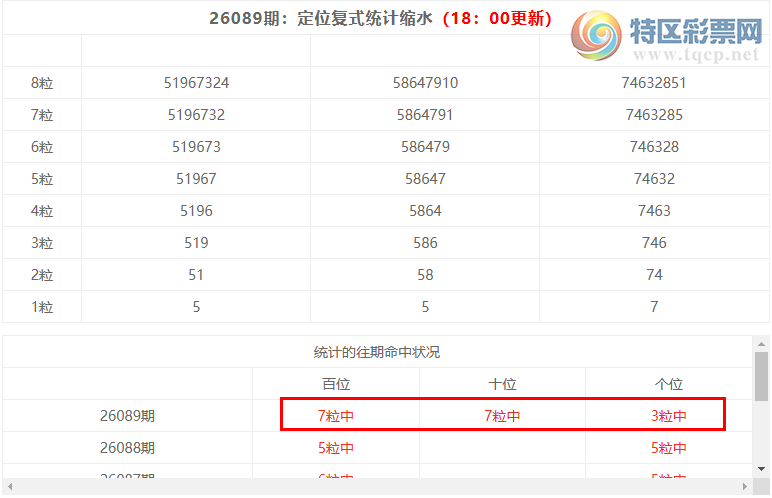Click the up arrow on vertical scrollbar
772x498 pixels.
coord(762,343)
